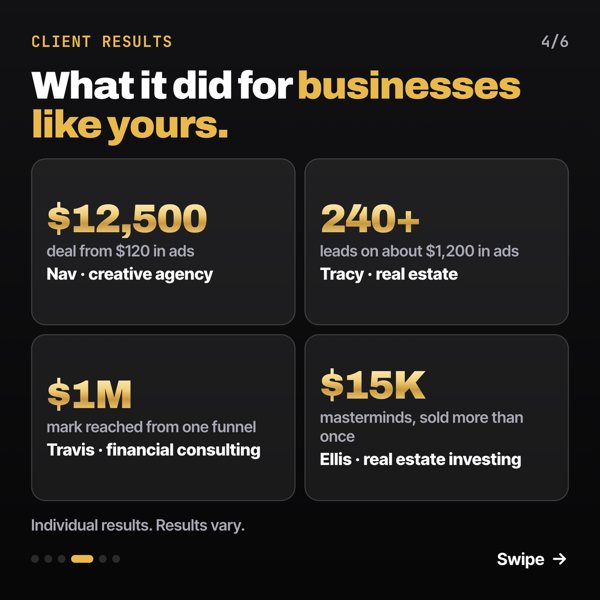600x600 pixels.
Task: Click the Swipe arrow icon
Action: [559, 559]
